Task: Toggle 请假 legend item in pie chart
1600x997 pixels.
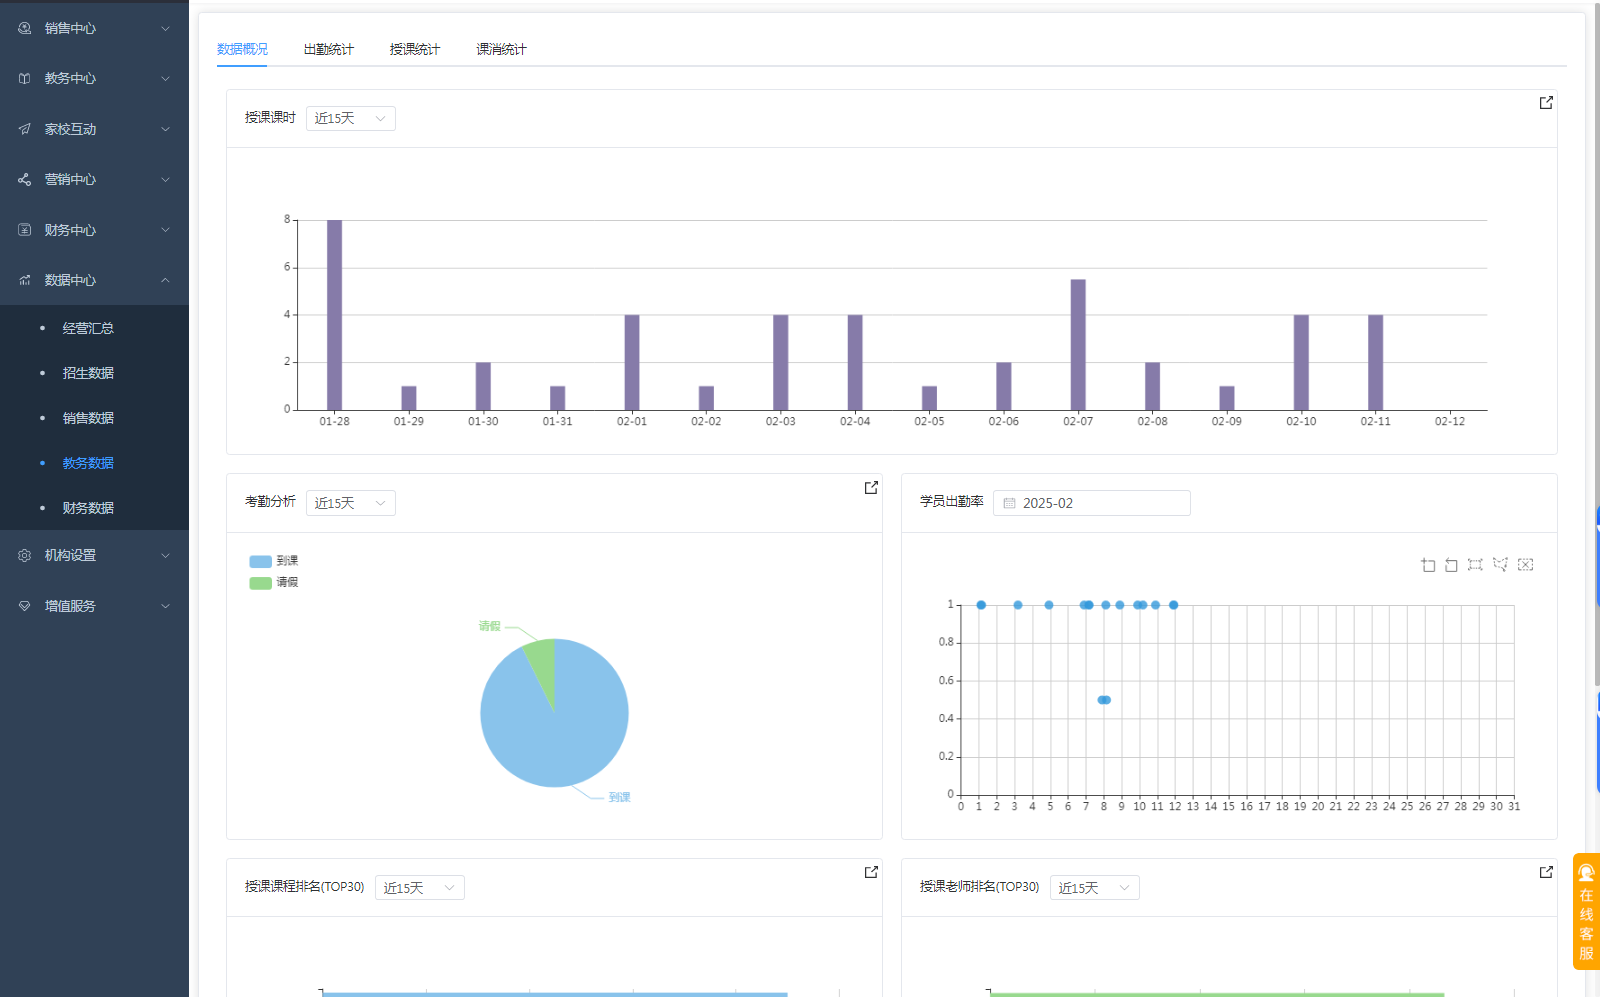Action: pos(274,583)
